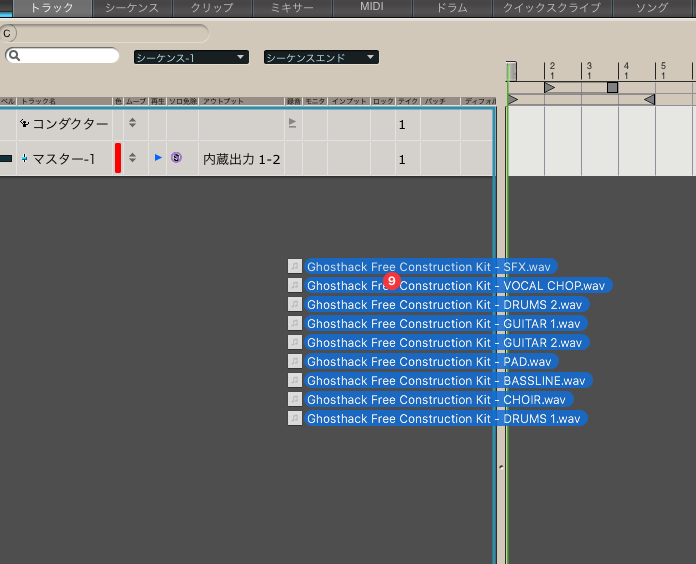
Task: Open the シーケンス-1 dropdown
Action: [191, 57]
